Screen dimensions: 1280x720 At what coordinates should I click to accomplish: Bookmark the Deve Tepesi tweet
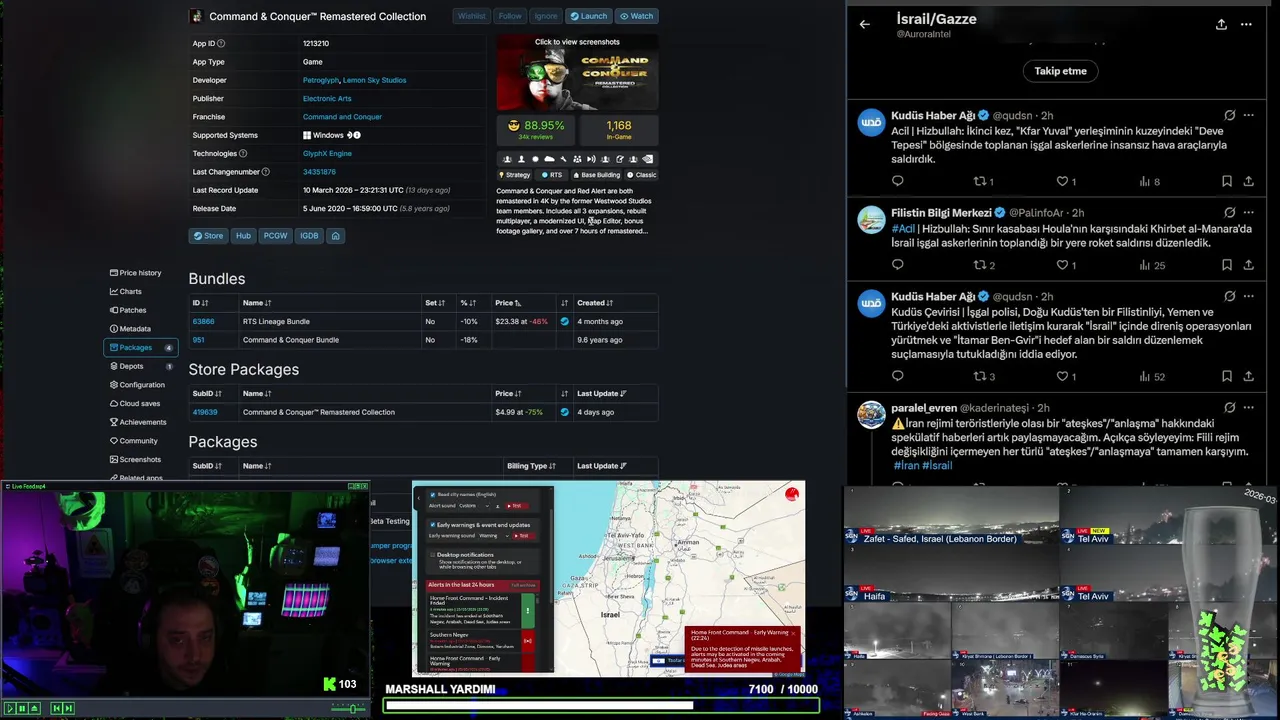pos(1226,181)
